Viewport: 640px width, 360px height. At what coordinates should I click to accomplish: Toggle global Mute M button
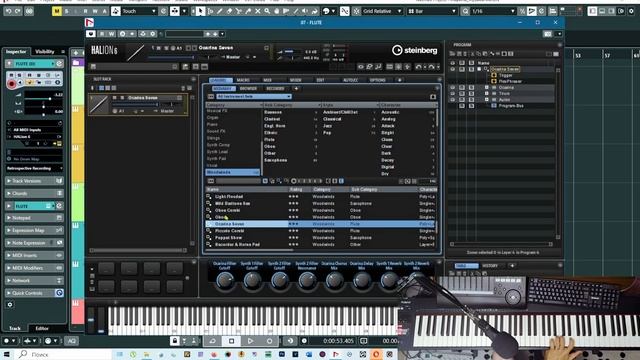(57, 11)
